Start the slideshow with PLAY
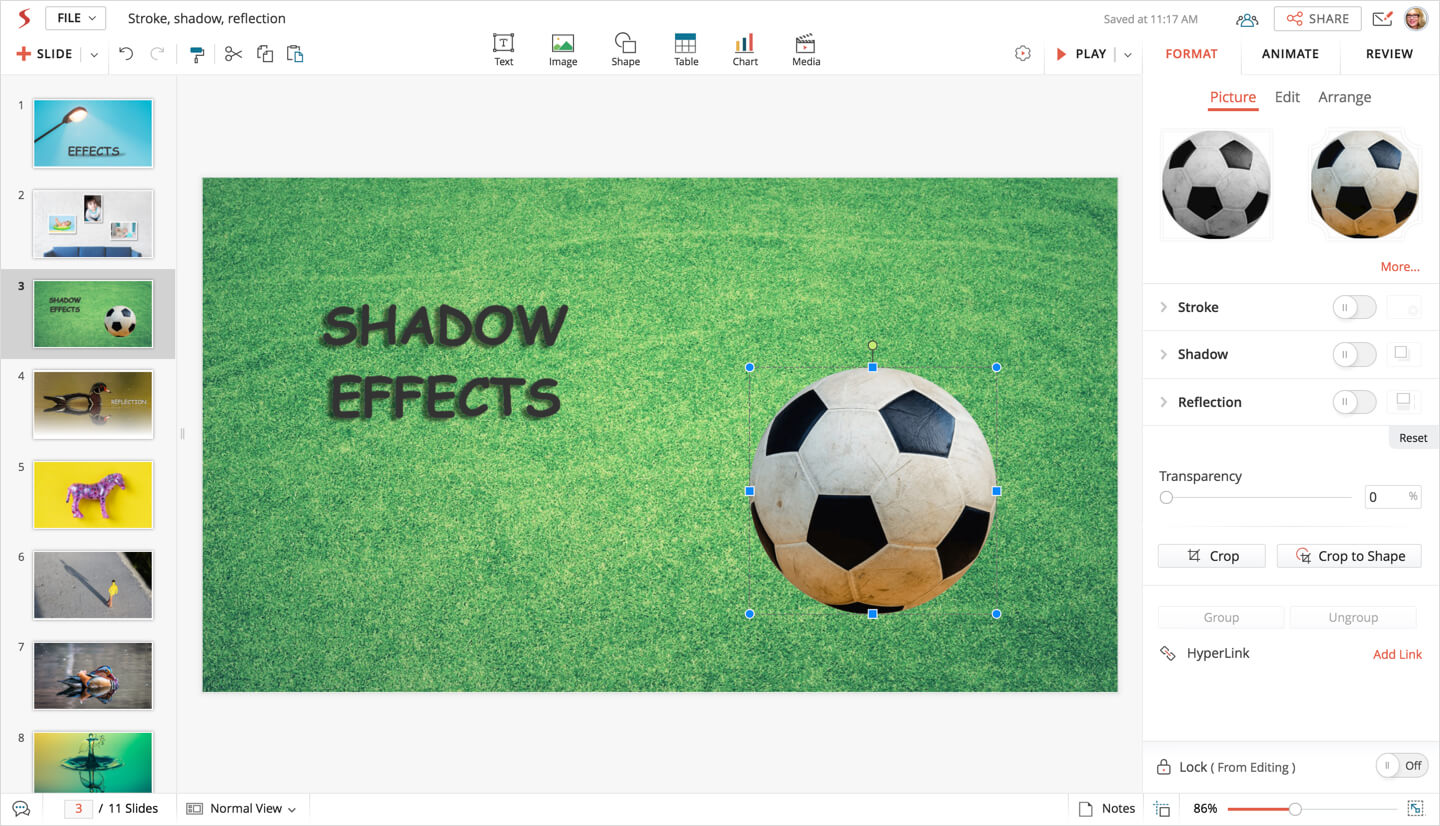The width and height of the screenshot is (1440, 826). click(x=1081, y=54)
